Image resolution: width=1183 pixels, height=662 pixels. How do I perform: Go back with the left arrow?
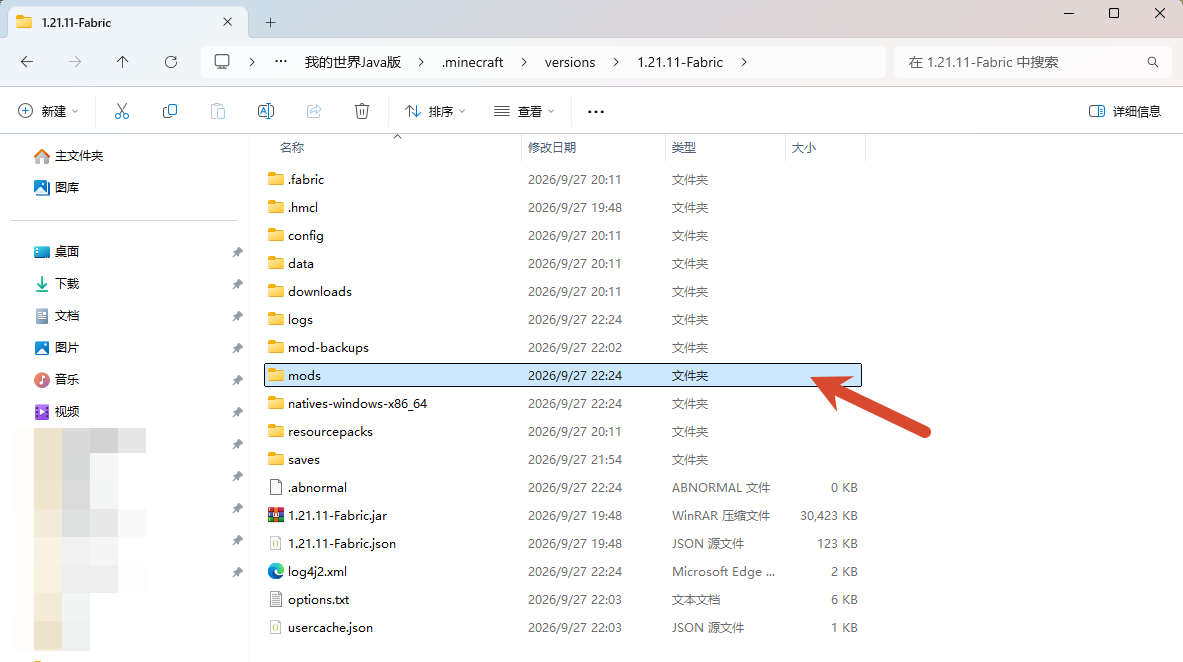(x=27, y=62)
